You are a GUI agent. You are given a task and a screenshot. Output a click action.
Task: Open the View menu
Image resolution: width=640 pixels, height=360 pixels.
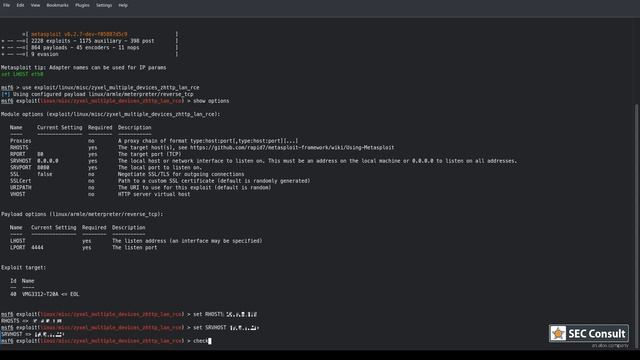(36, 5)
